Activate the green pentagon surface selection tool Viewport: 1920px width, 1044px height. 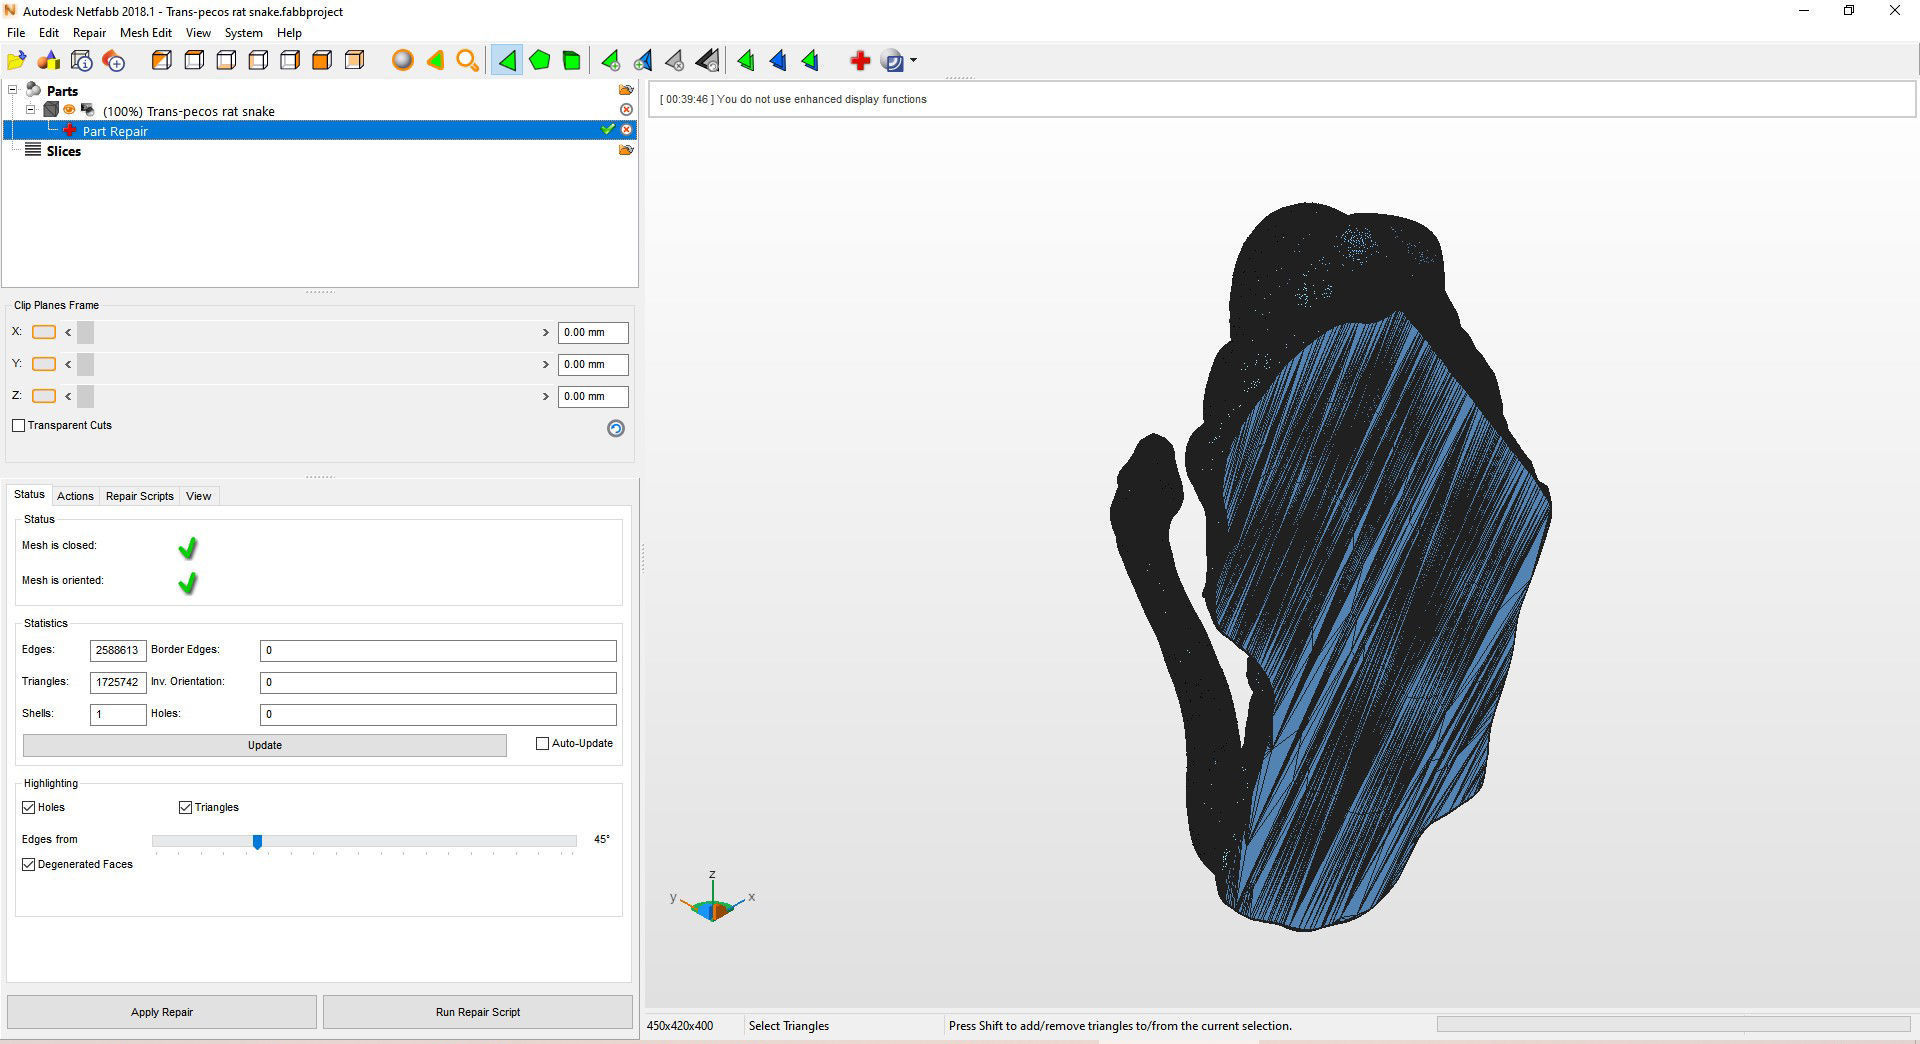pyautogui.click(x=540, y=61)
